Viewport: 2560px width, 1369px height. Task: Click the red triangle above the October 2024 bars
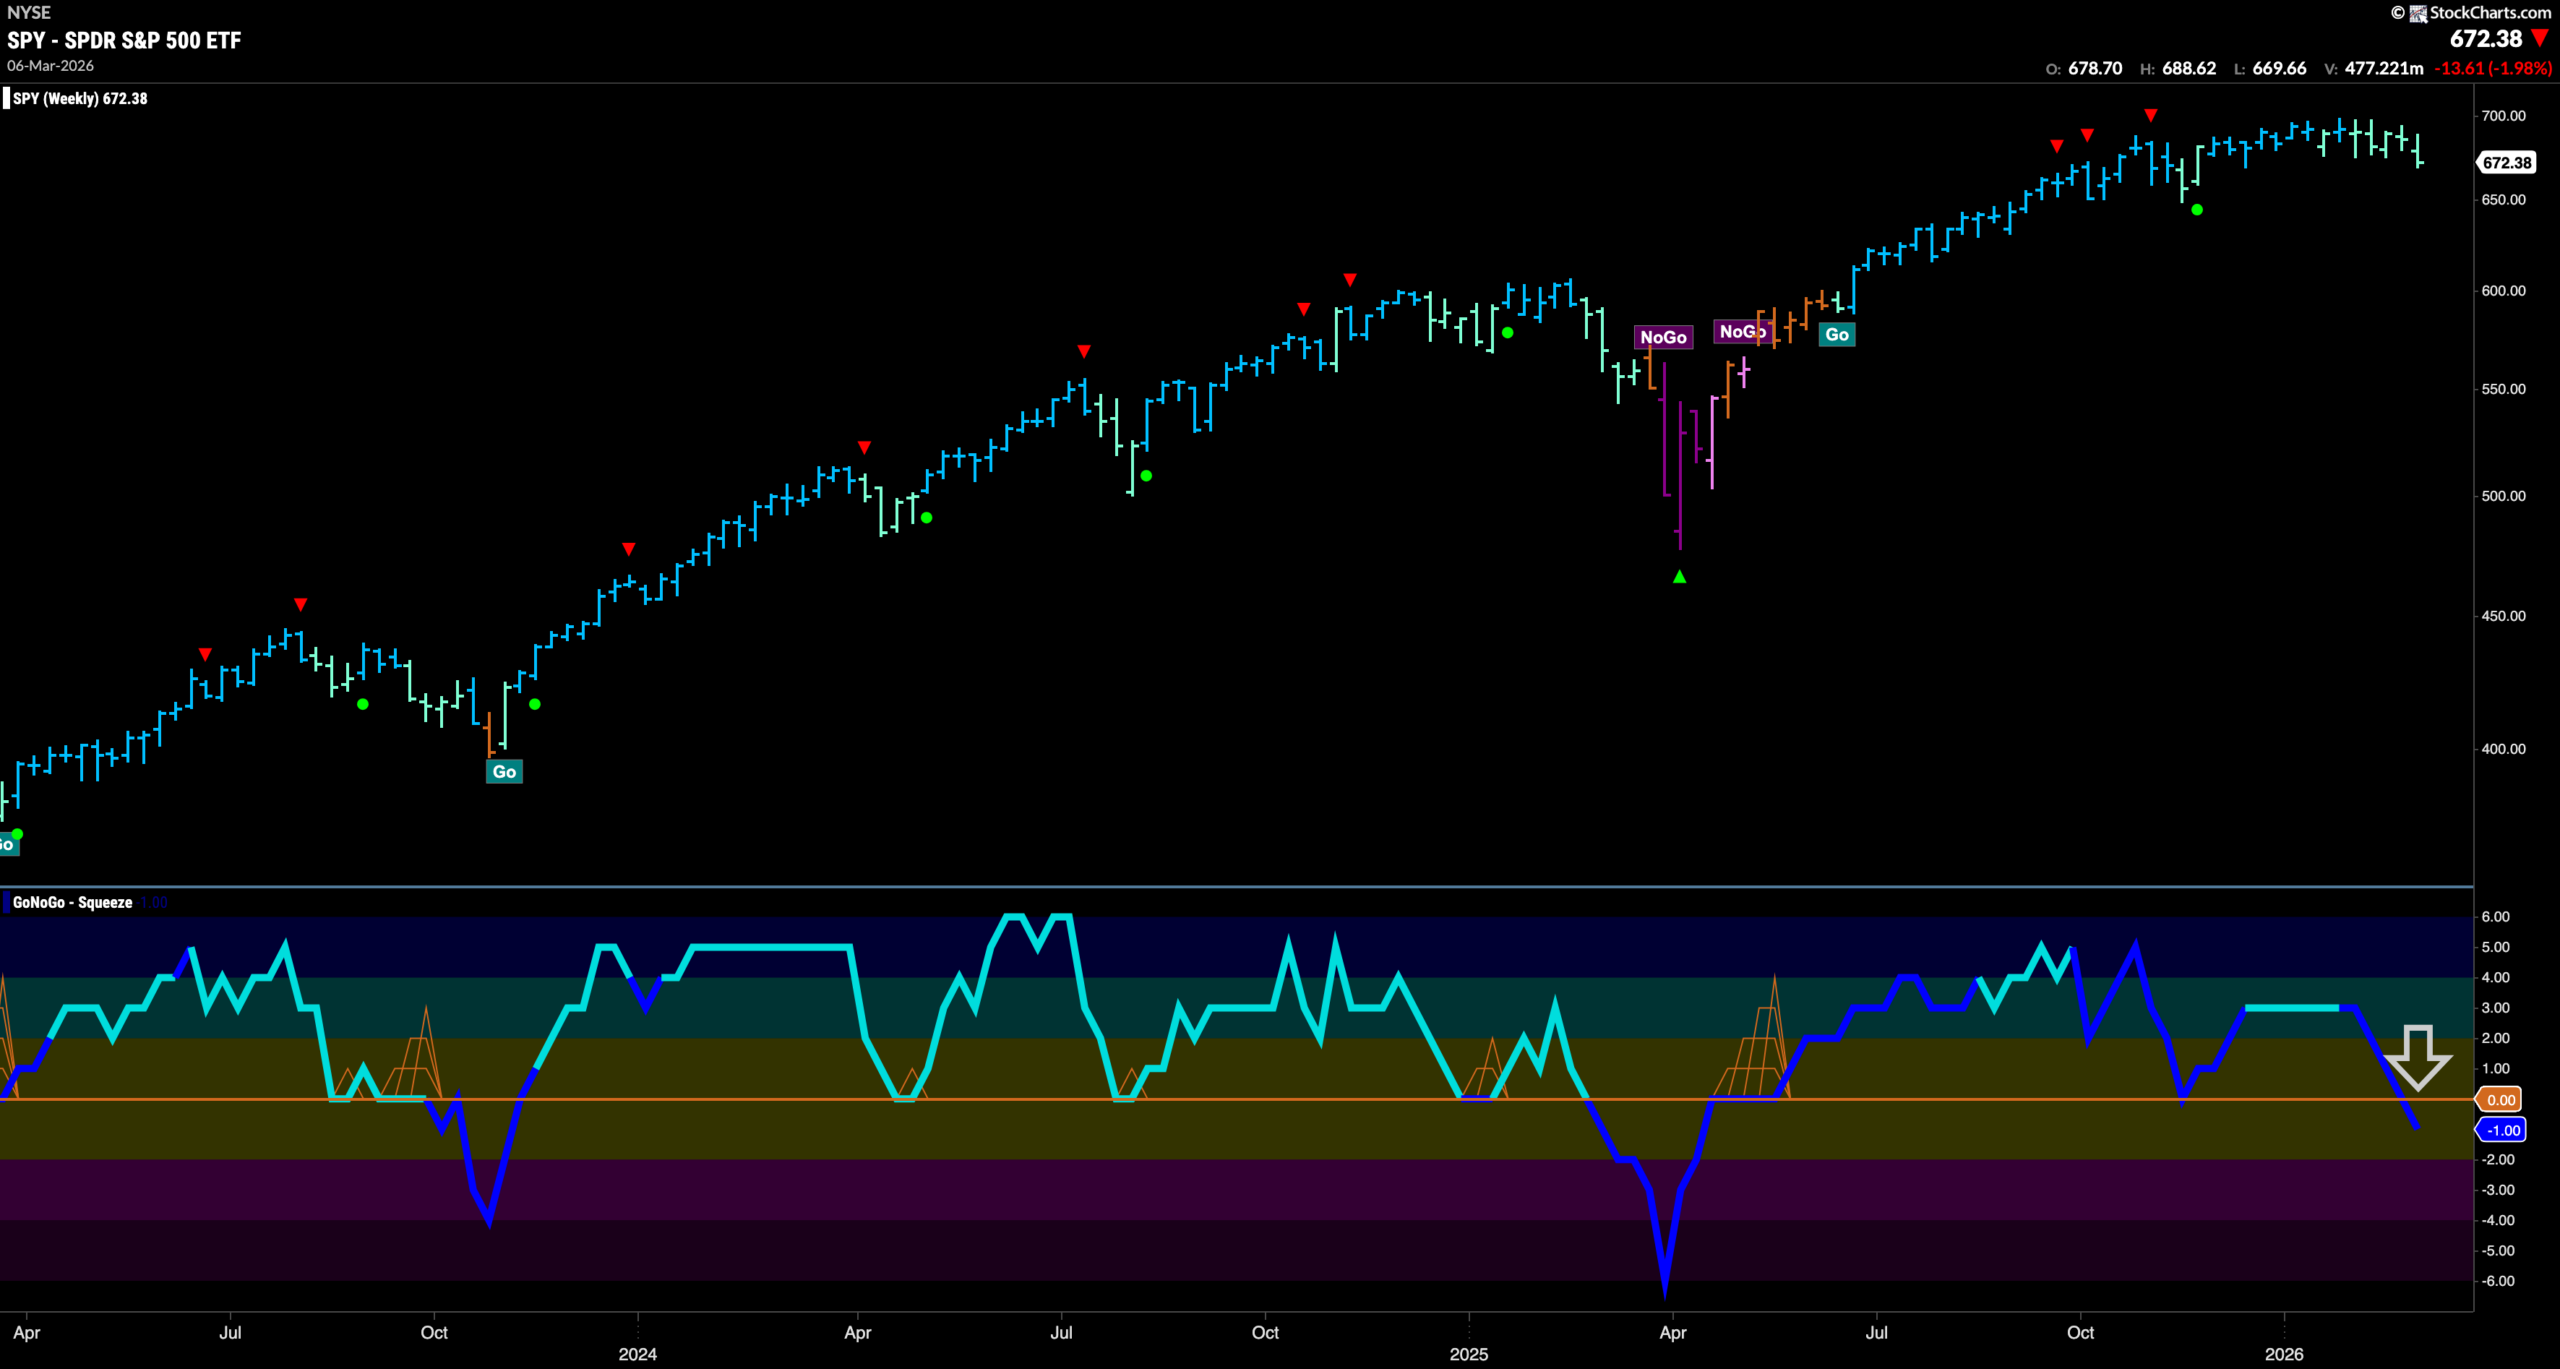pos(1304,309)
